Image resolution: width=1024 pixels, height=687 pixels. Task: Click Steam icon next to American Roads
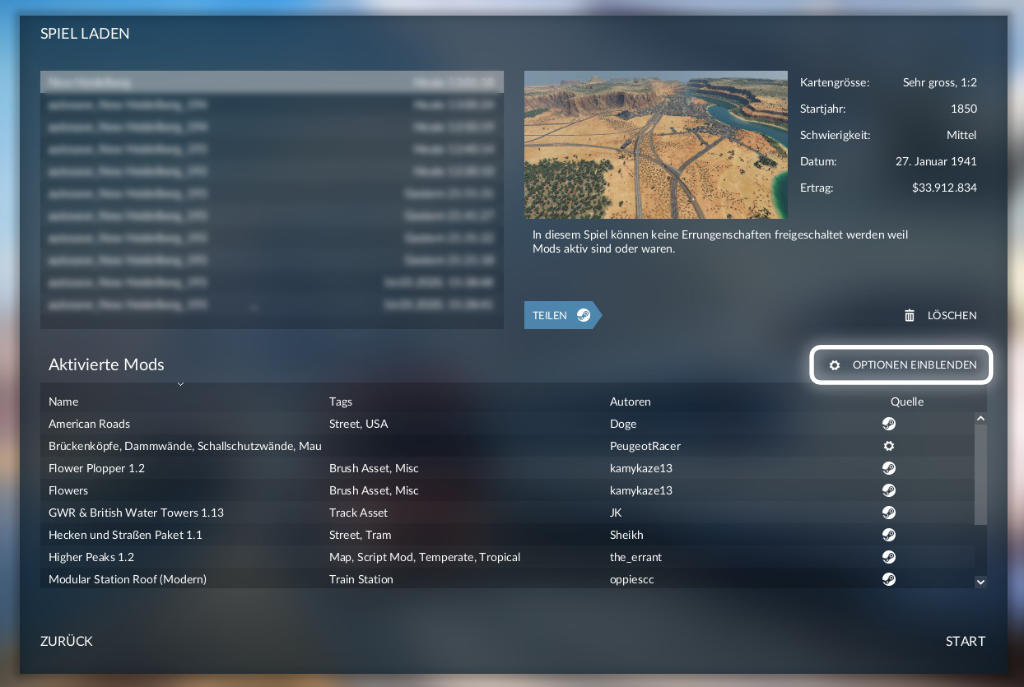pos(888,424)
